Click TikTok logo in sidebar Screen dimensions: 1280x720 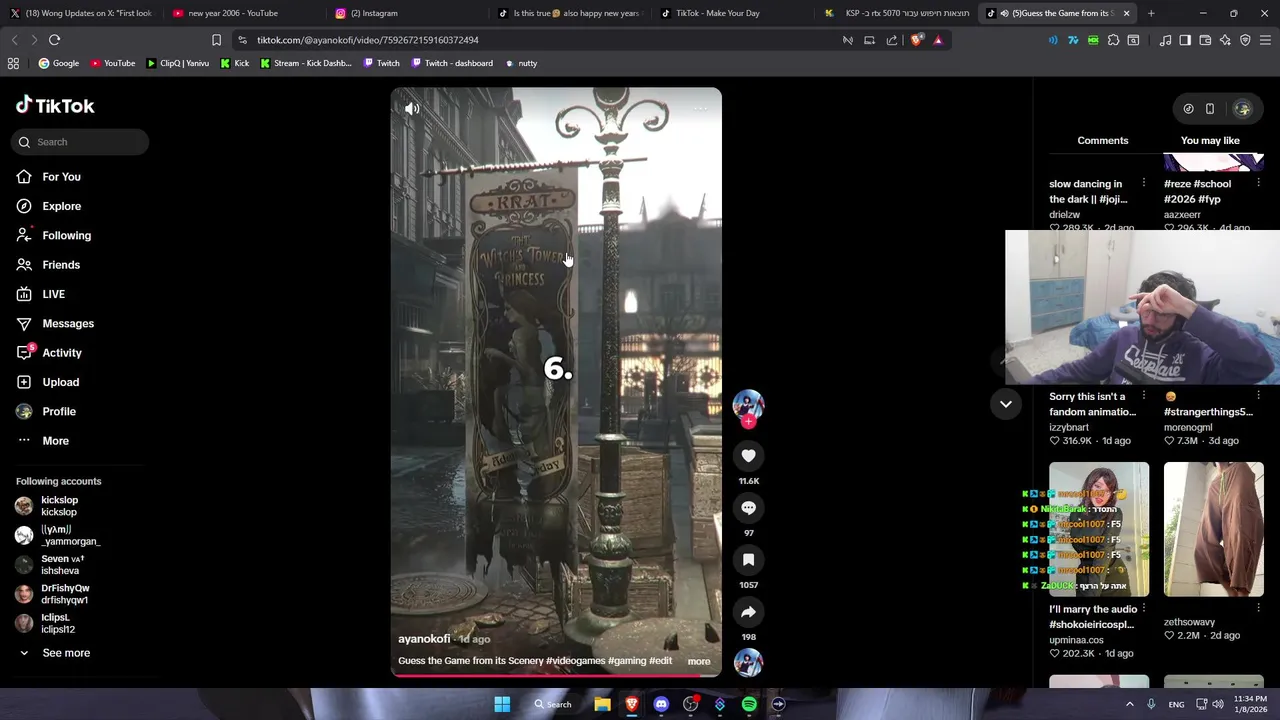[x=55, y=105]
